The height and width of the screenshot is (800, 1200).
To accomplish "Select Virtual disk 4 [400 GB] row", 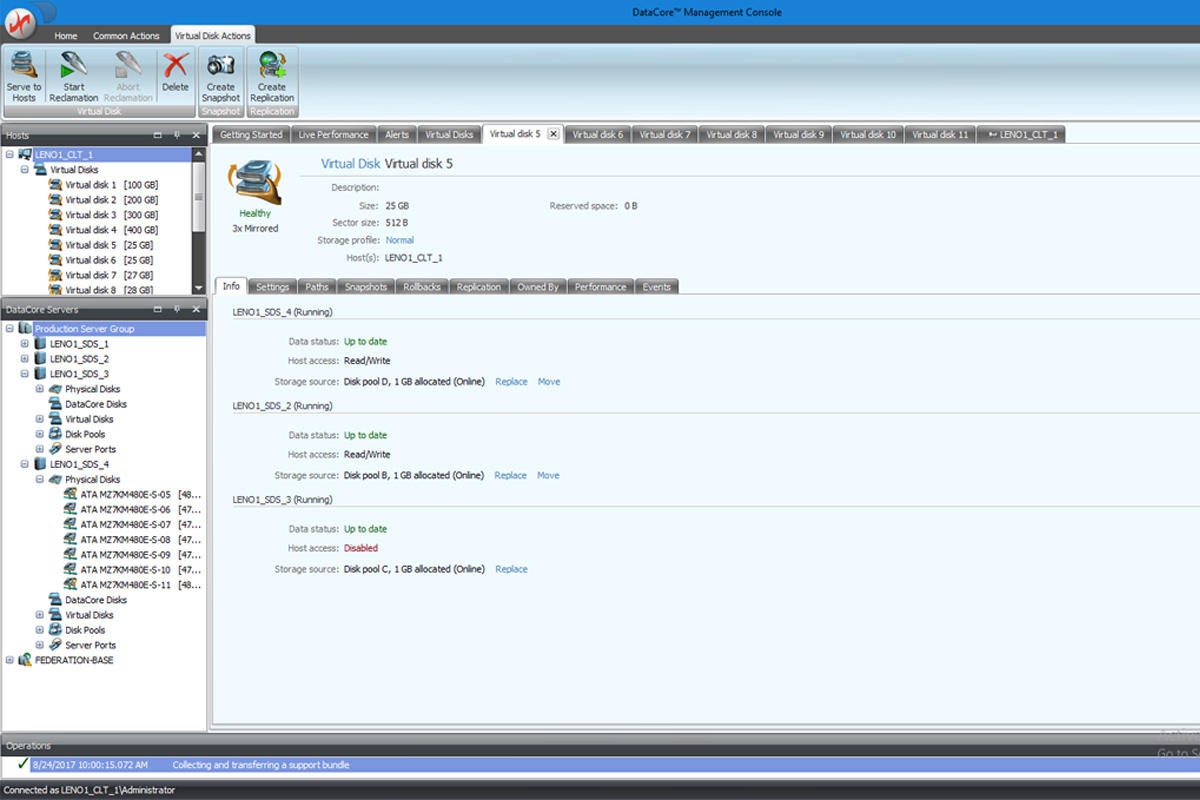I will point(111,230).
